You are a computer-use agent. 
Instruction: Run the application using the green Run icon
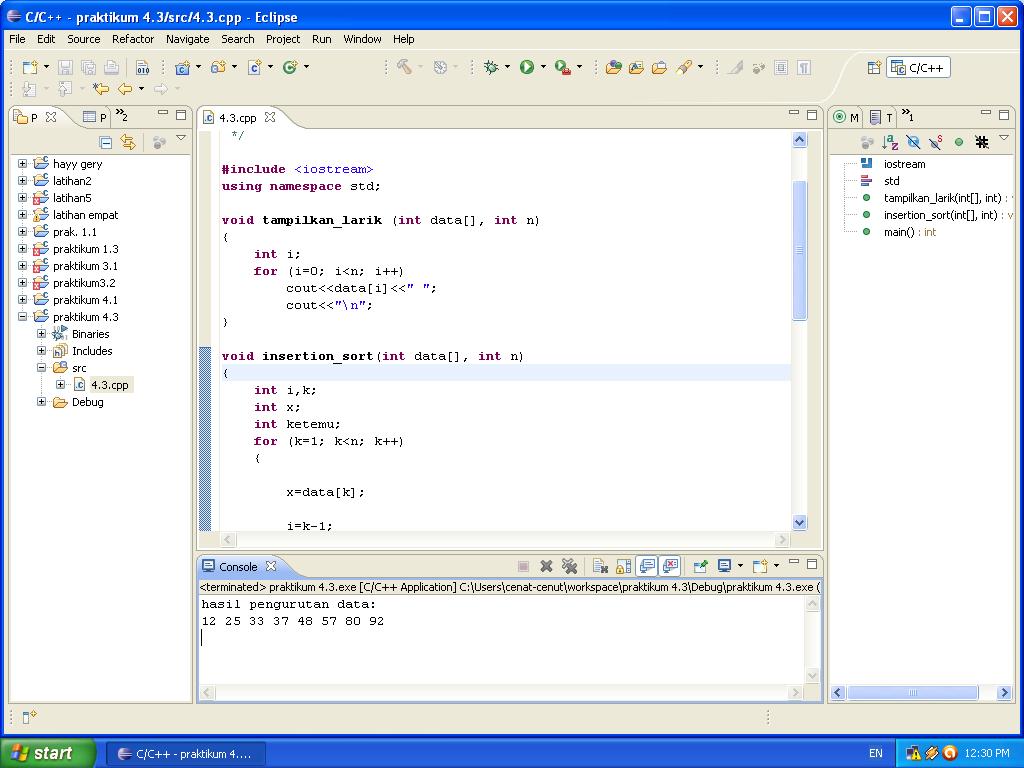click(x=529, y=67)
